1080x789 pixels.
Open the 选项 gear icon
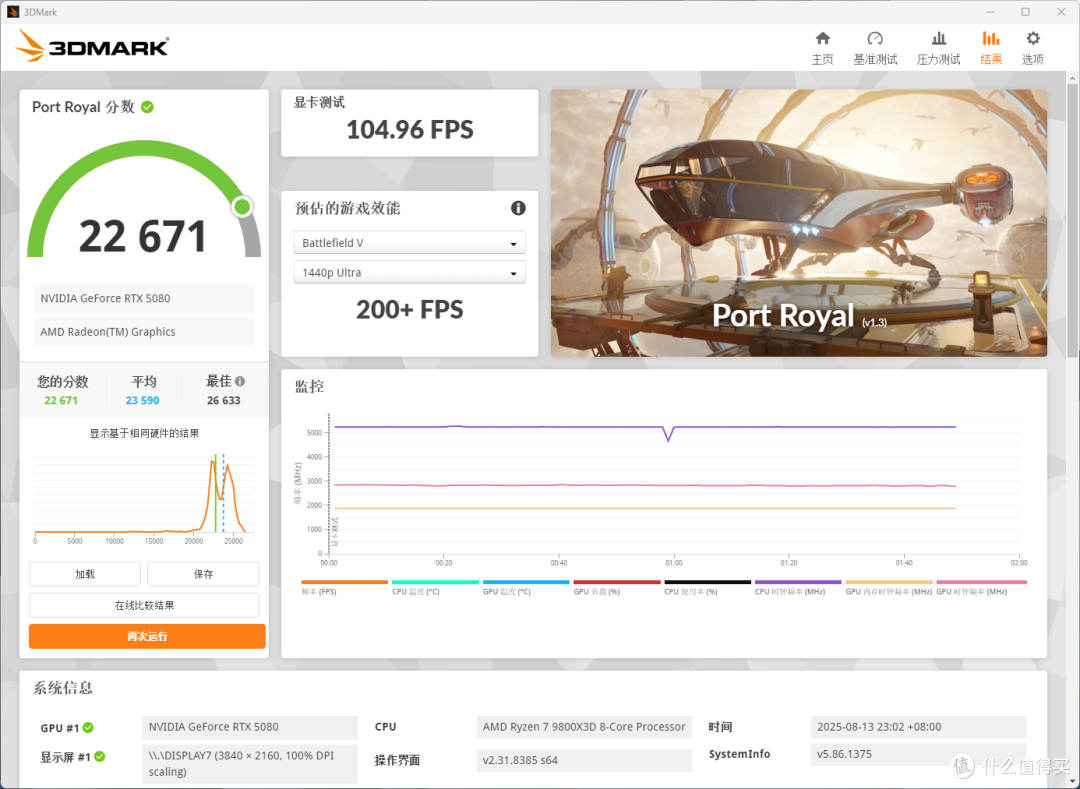[x=1032, y=39]
